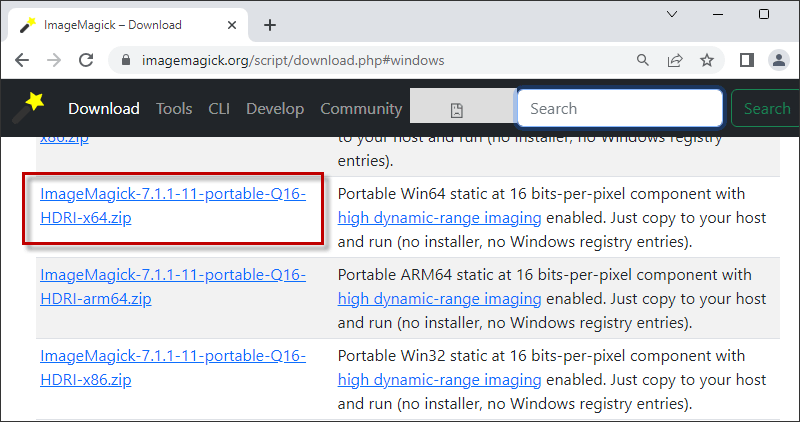This screenshot has height=422, width=800.
Task: Click the padlock site info icon
Action: tap(127, 60)
